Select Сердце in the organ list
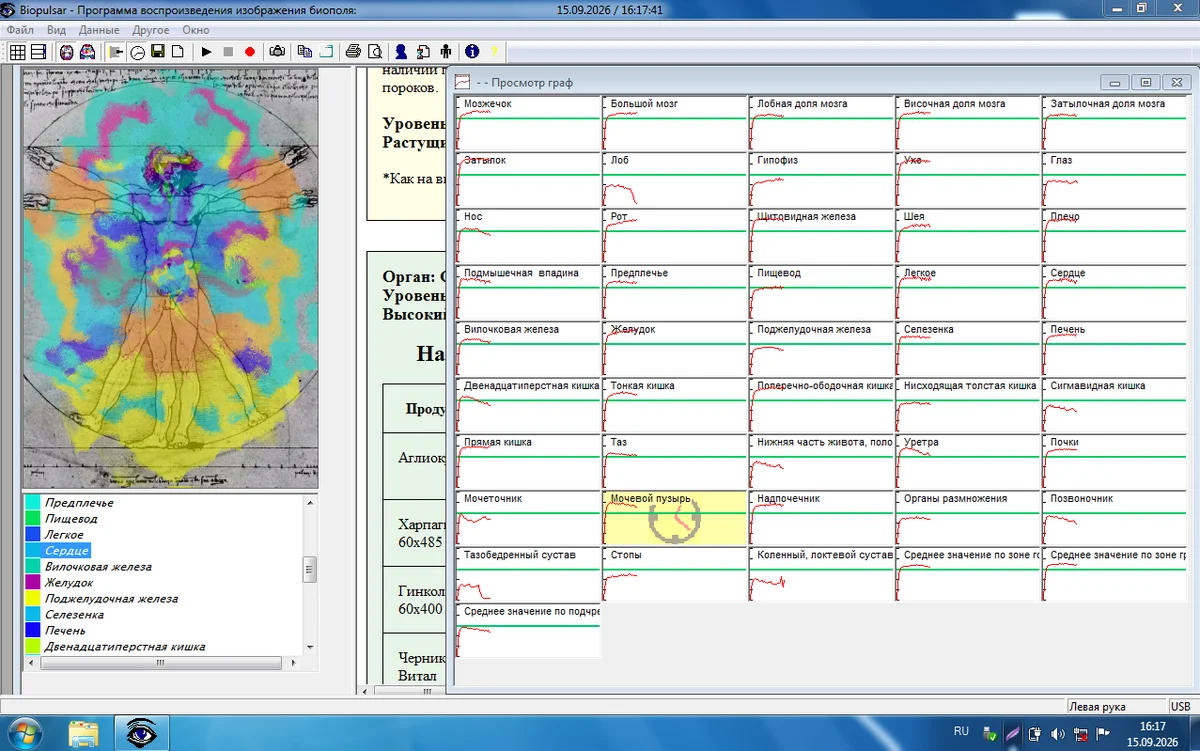 67,551
